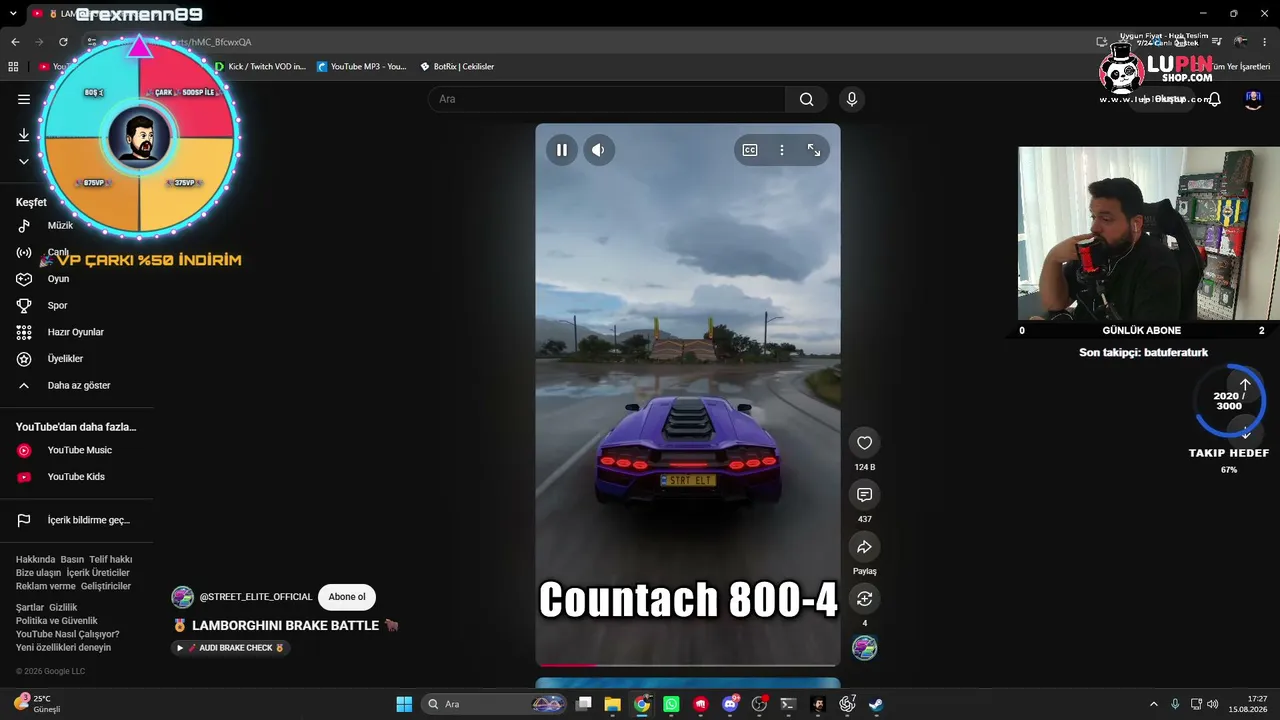The height and width of the screenshot is (720, 1280).
Task: Open the browser three-dot menu
Action: point(1263,42)
